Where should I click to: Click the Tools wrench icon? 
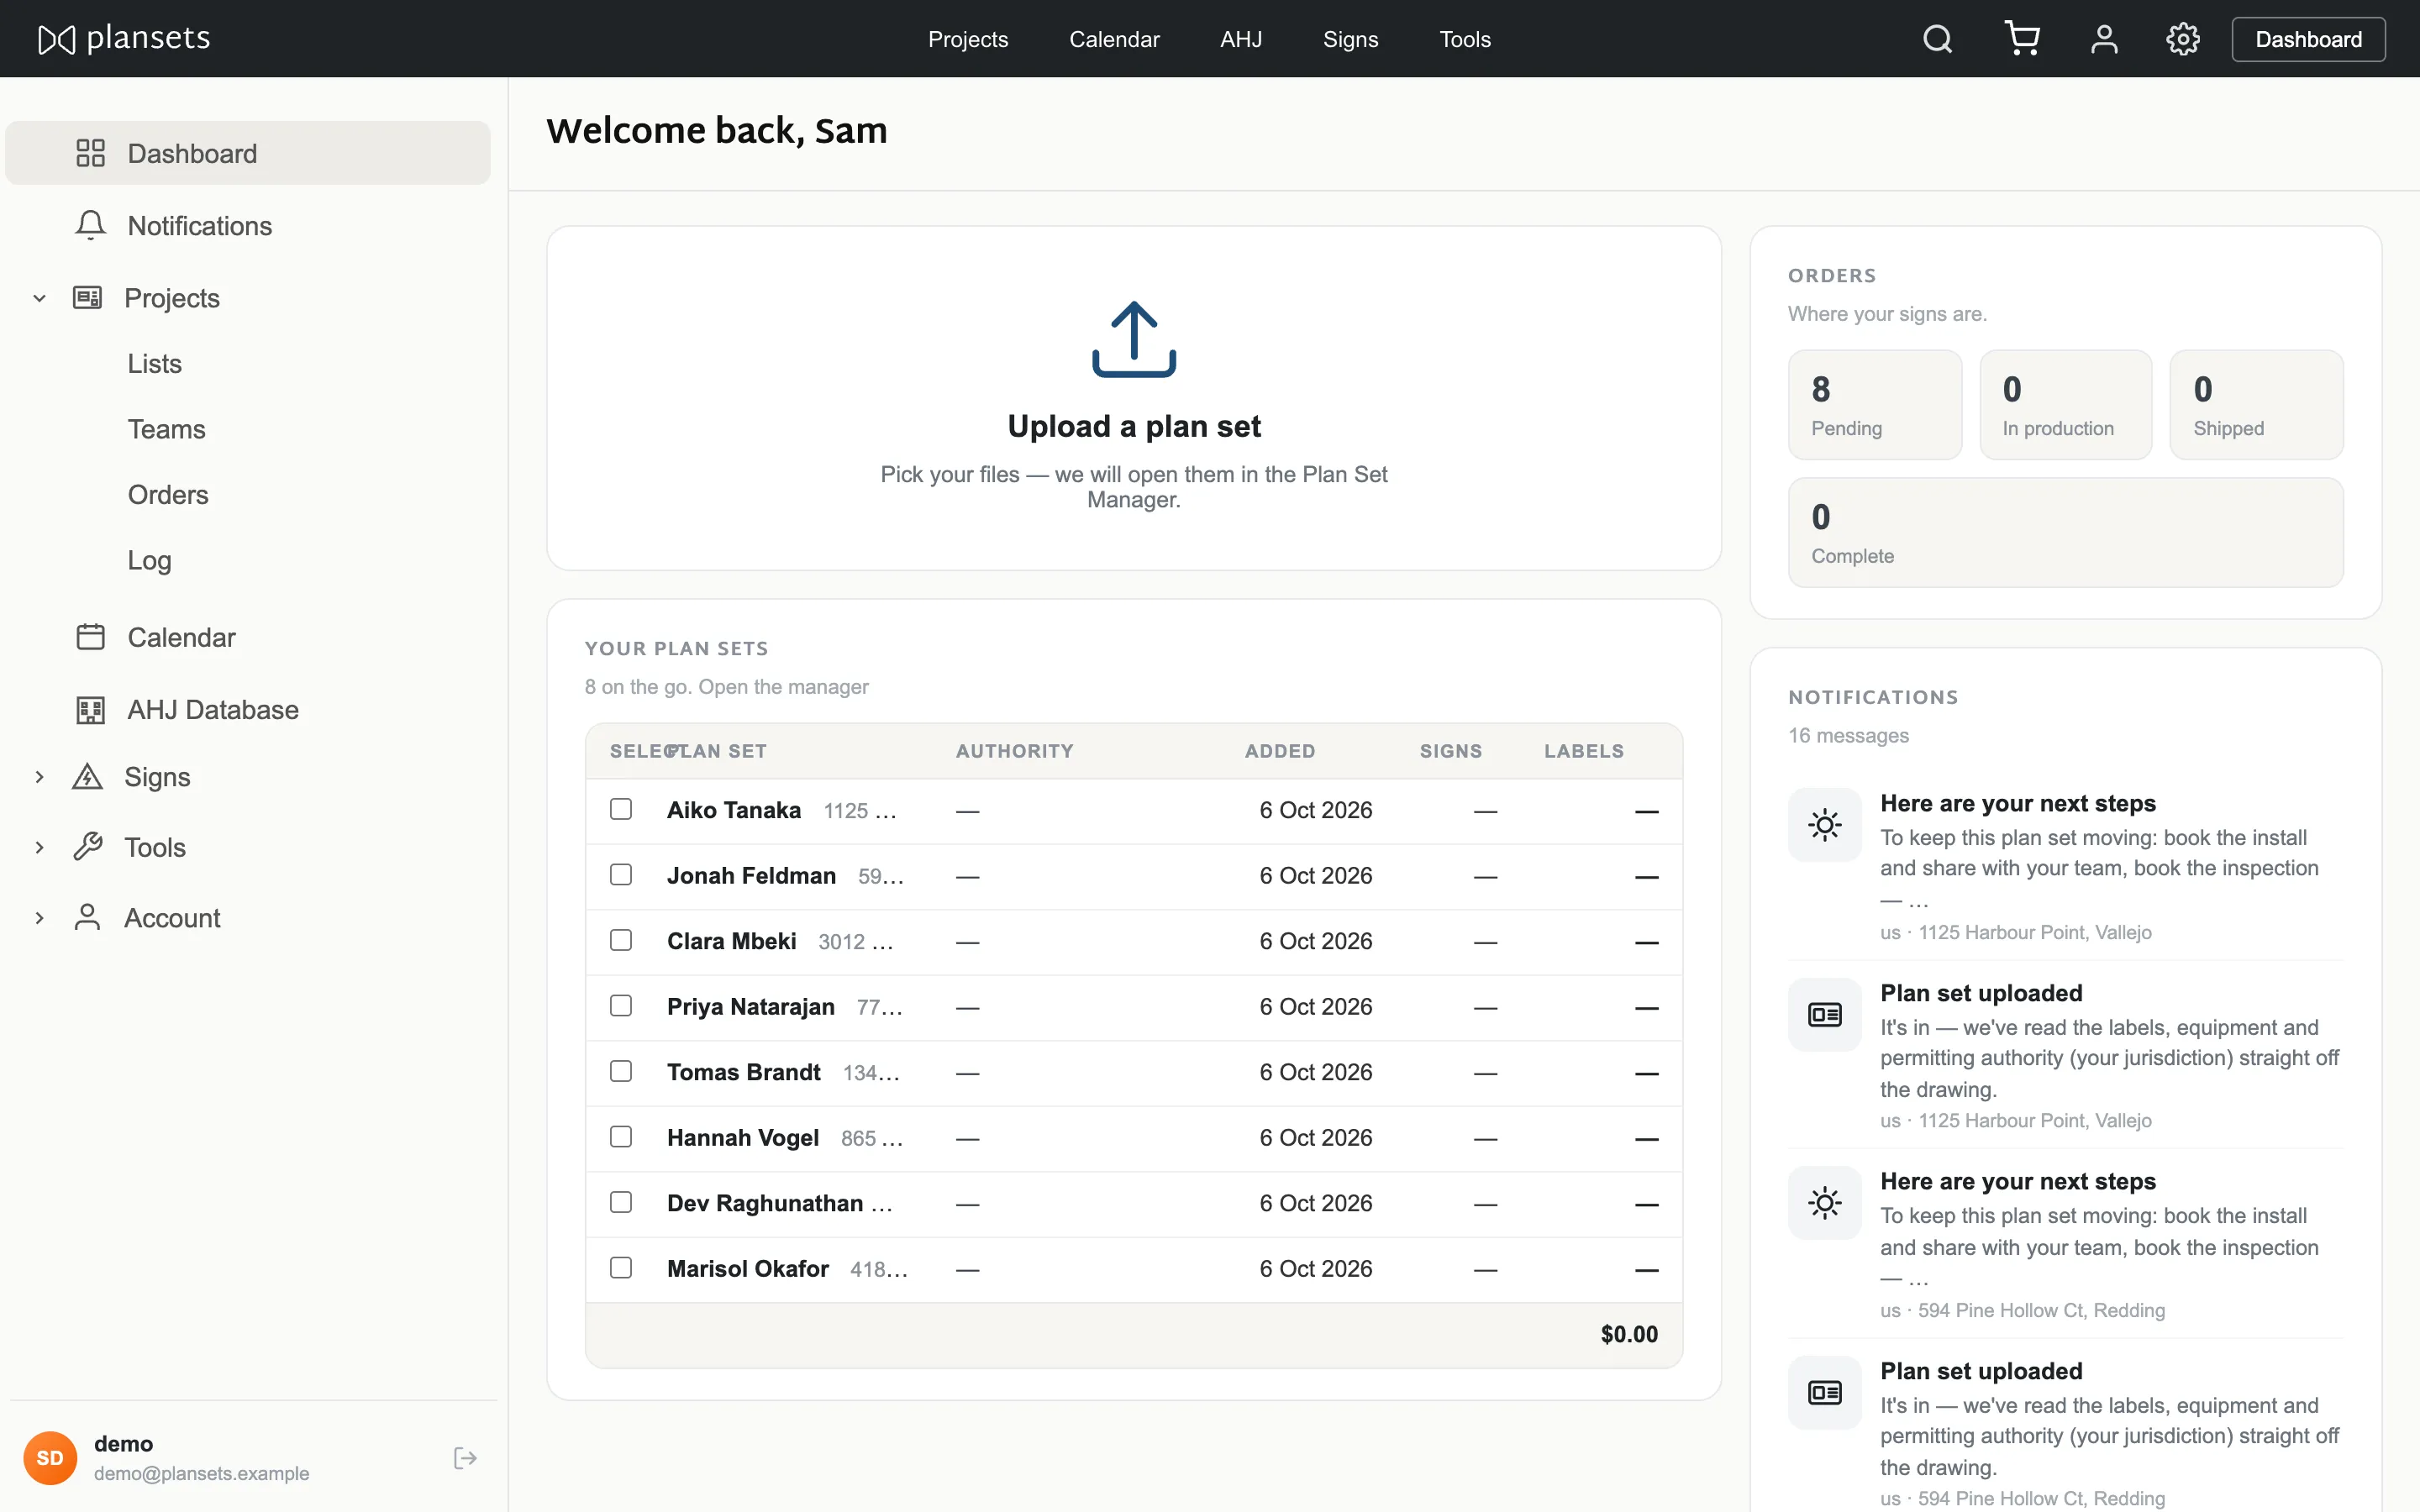88,847
